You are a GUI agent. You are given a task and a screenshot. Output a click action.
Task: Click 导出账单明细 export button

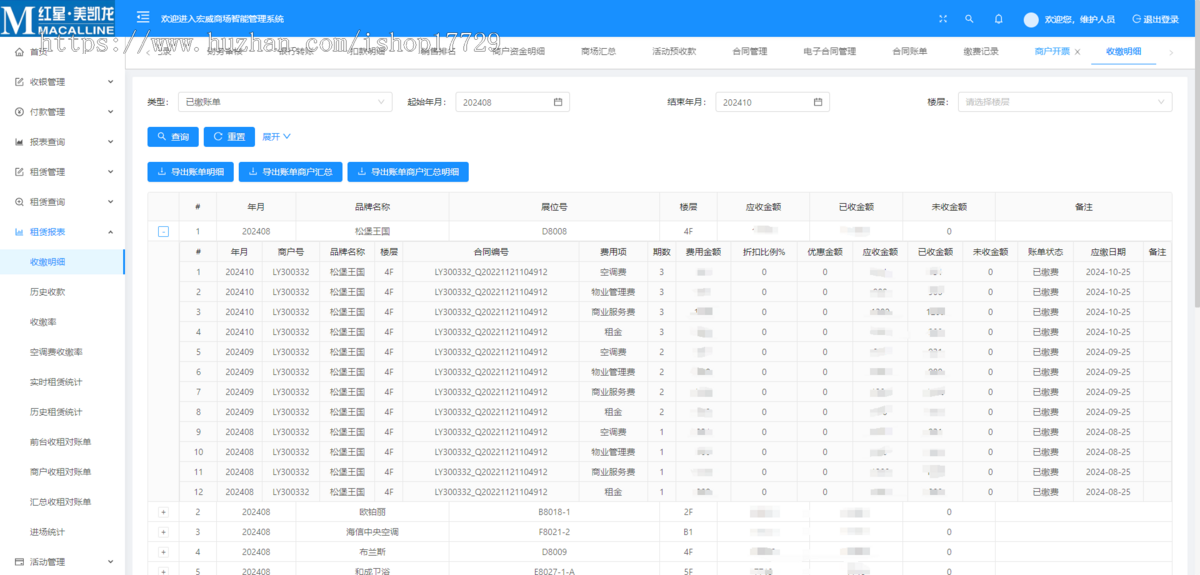(x=191, y=172)
